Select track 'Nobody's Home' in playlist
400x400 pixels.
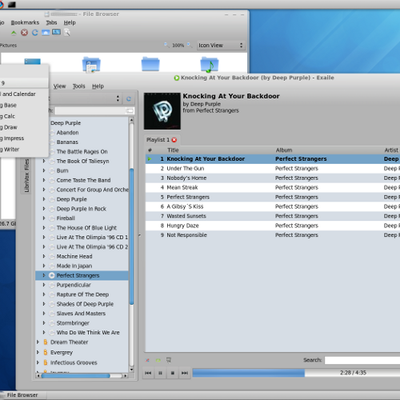coord(273,178)
